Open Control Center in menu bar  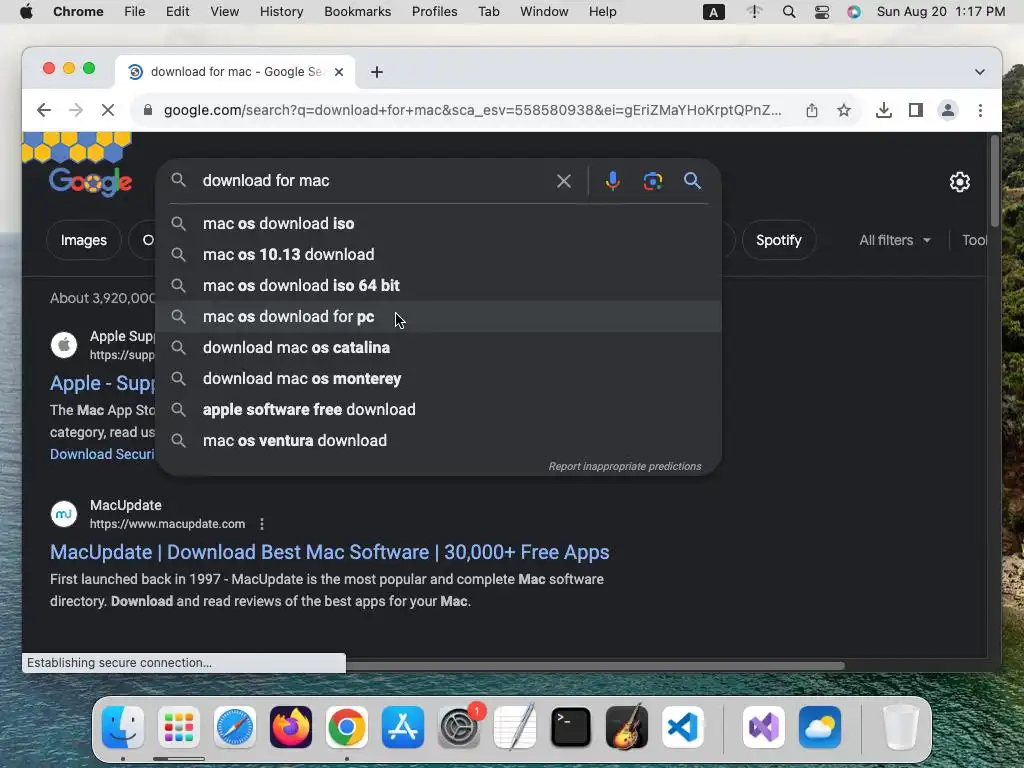(x=822, y=12)
